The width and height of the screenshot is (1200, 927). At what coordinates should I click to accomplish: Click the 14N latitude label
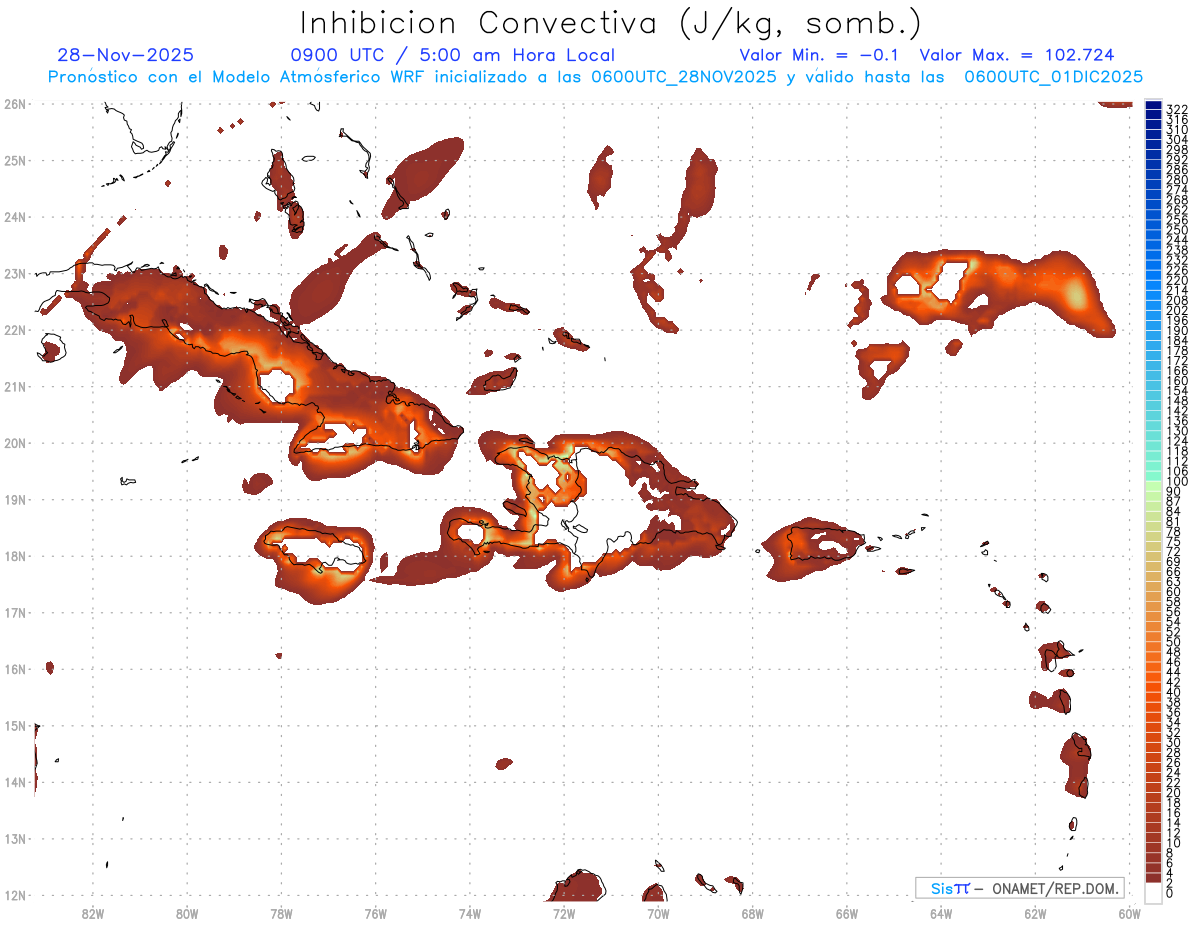(x=14, y=782)
